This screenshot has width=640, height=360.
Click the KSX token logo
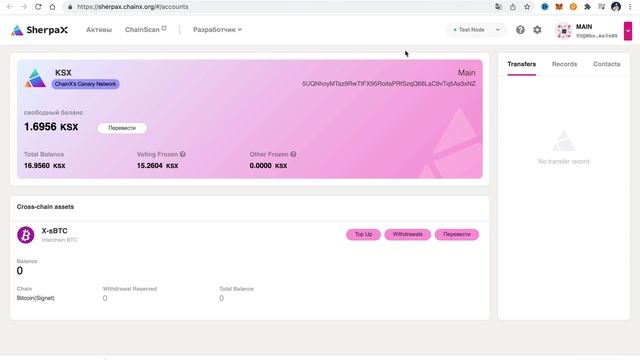click(35, 78)
